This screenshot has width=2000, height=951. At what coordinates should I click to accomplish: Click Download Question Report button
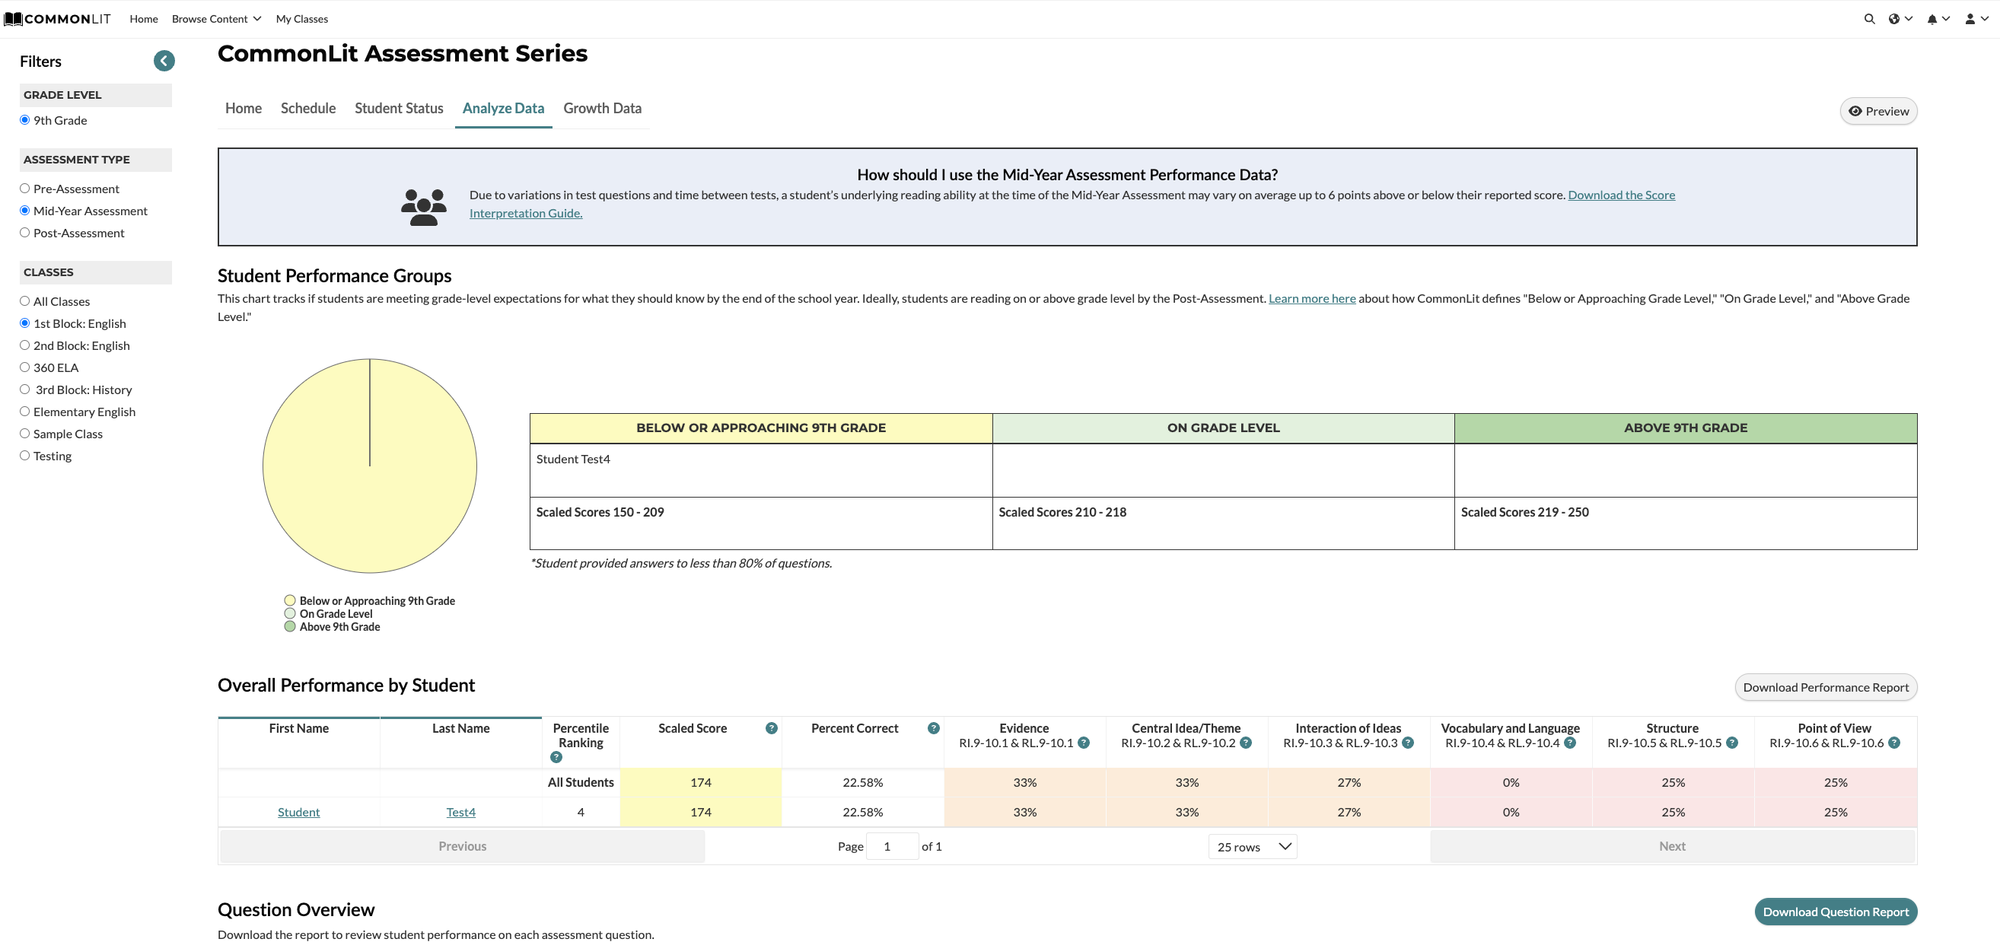tap(1835, 911)
